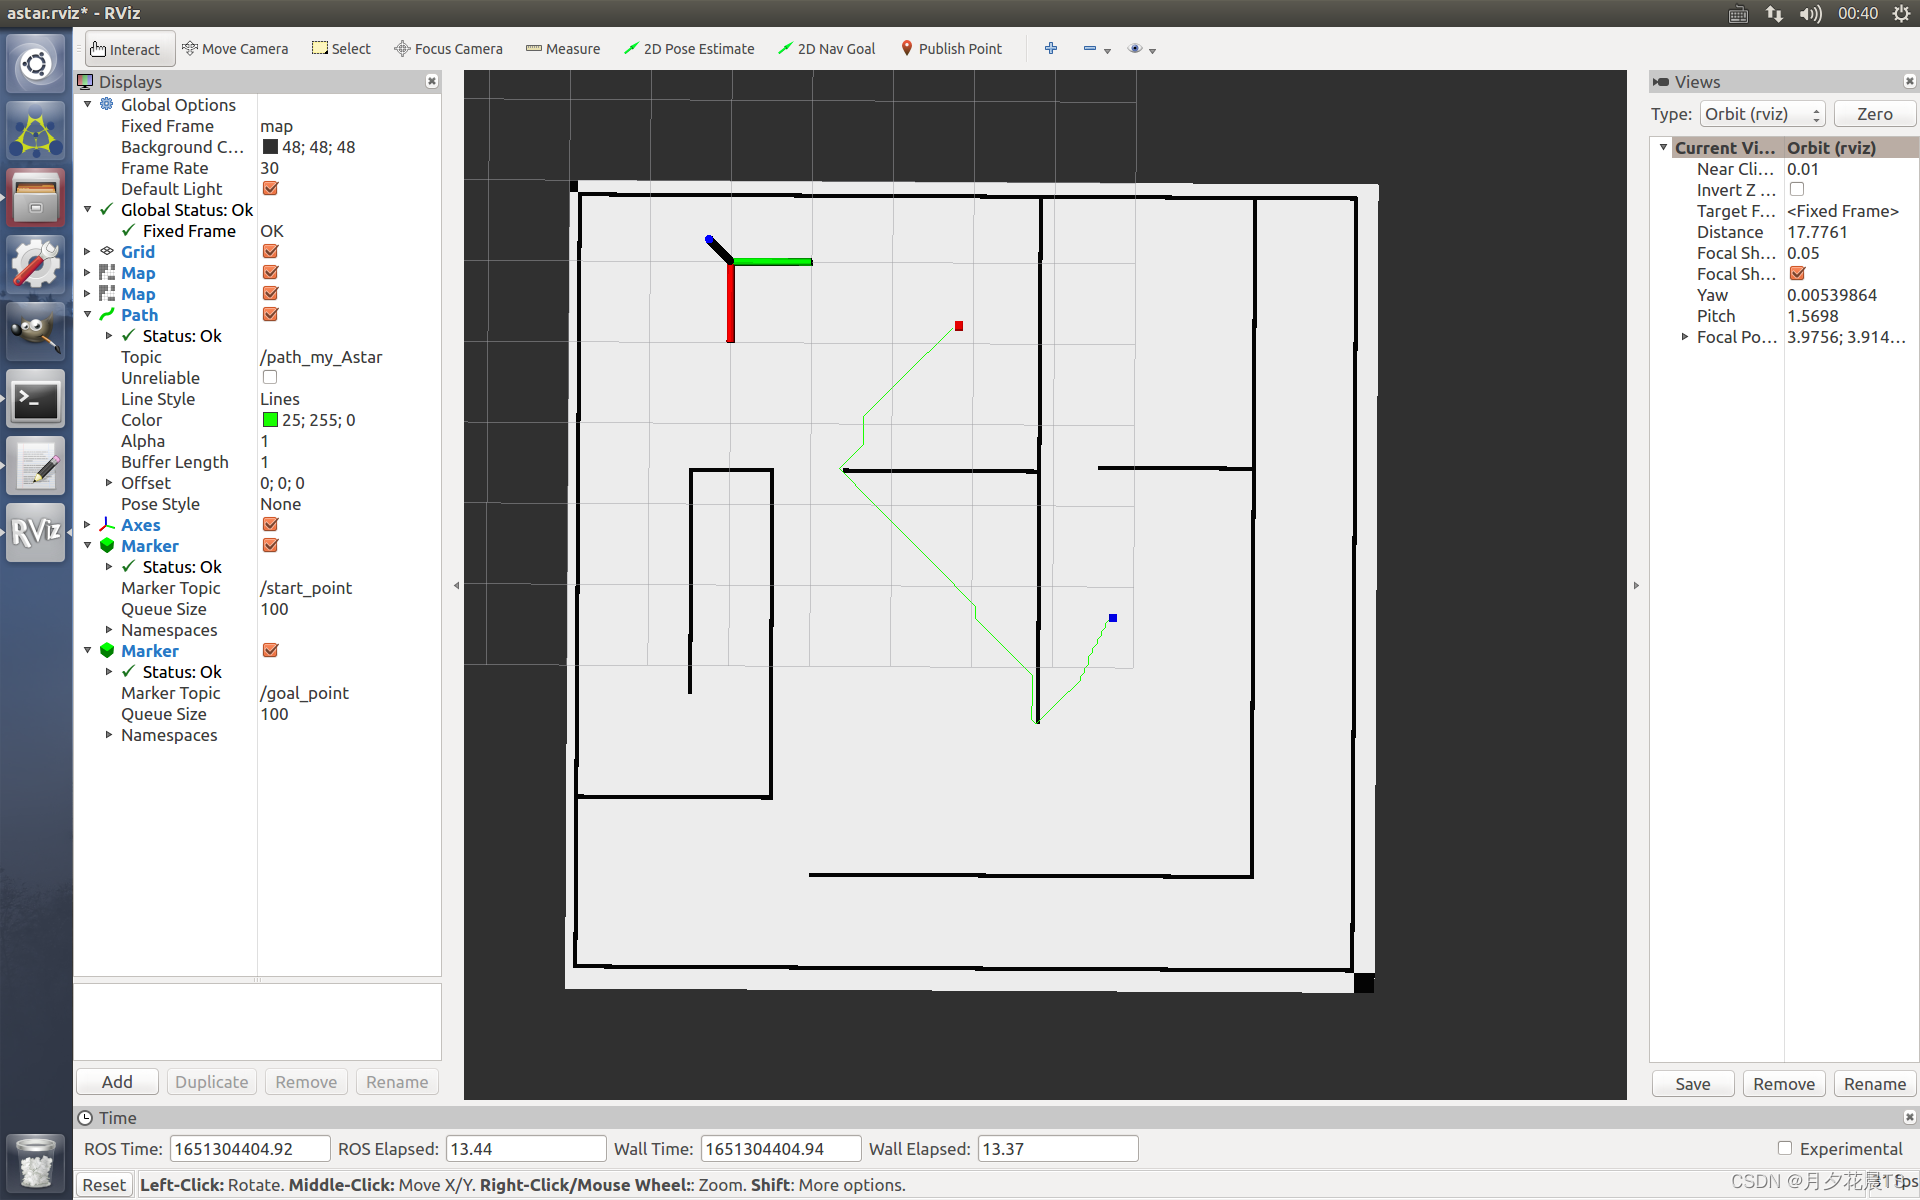The image size is (1920, 1200).
Task: Open the Files manager dock icon
Action: click(x=36, y=197)
